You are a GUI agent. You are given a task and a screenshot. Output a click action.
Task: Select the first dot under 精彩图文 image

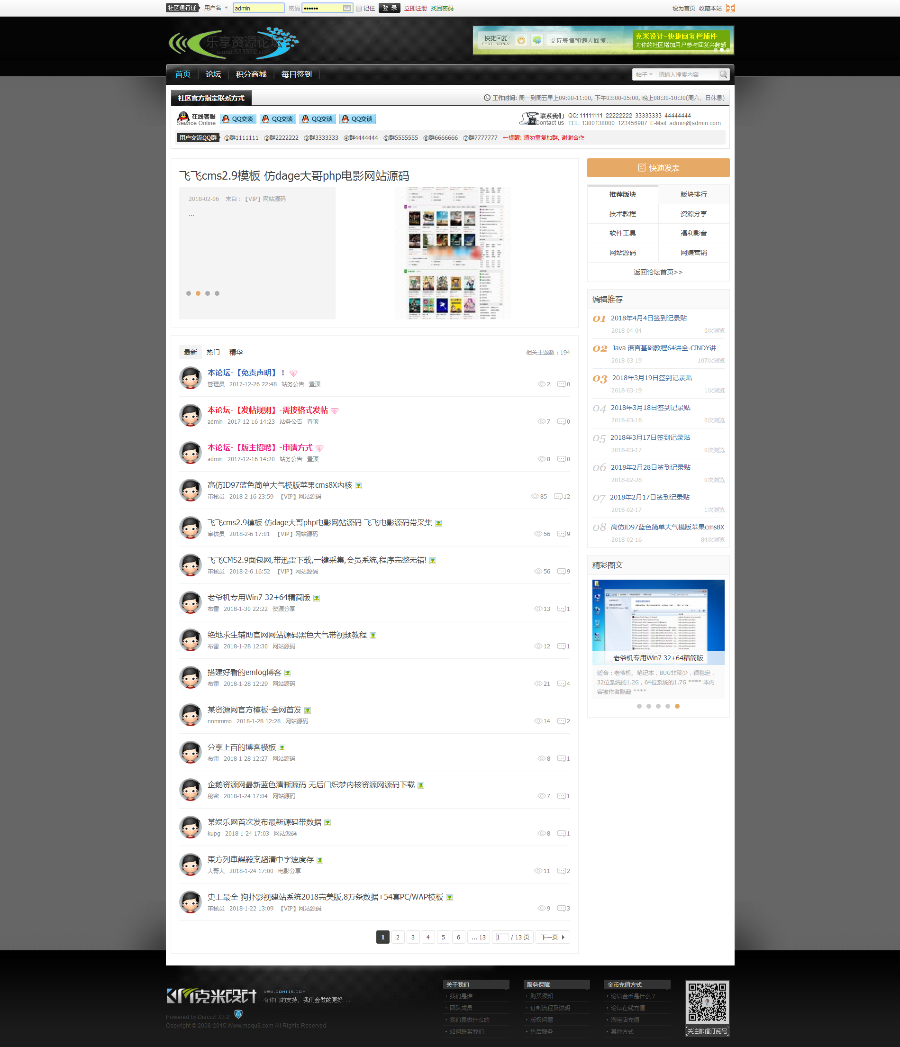(639, 706)
